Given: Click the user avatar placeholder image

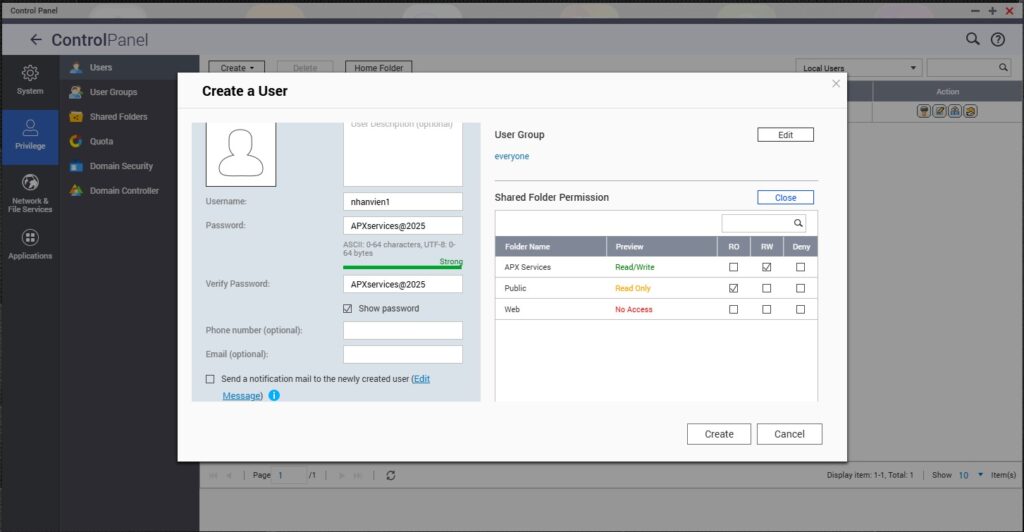Looking at the screenshot, I should pyautogui.click(x=241, y=153).
